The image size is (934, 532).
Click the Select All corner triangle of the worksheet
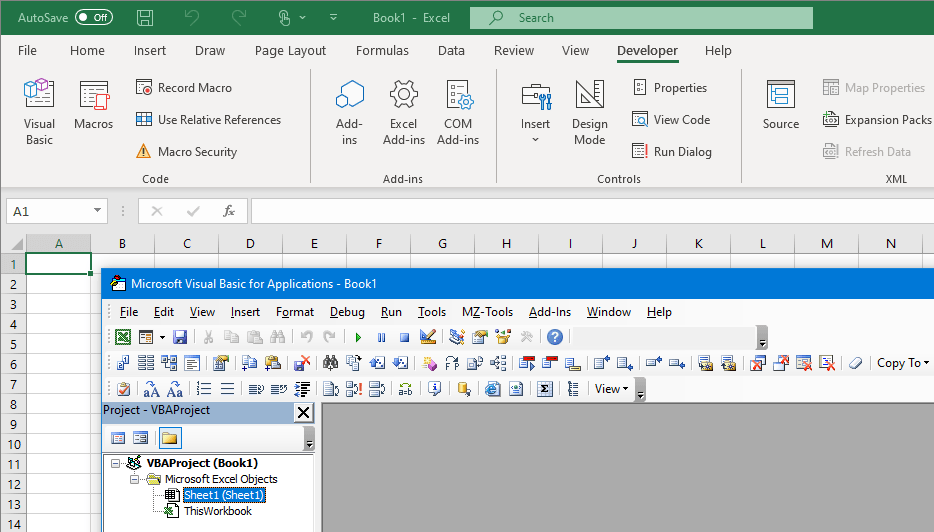point(17,244)
